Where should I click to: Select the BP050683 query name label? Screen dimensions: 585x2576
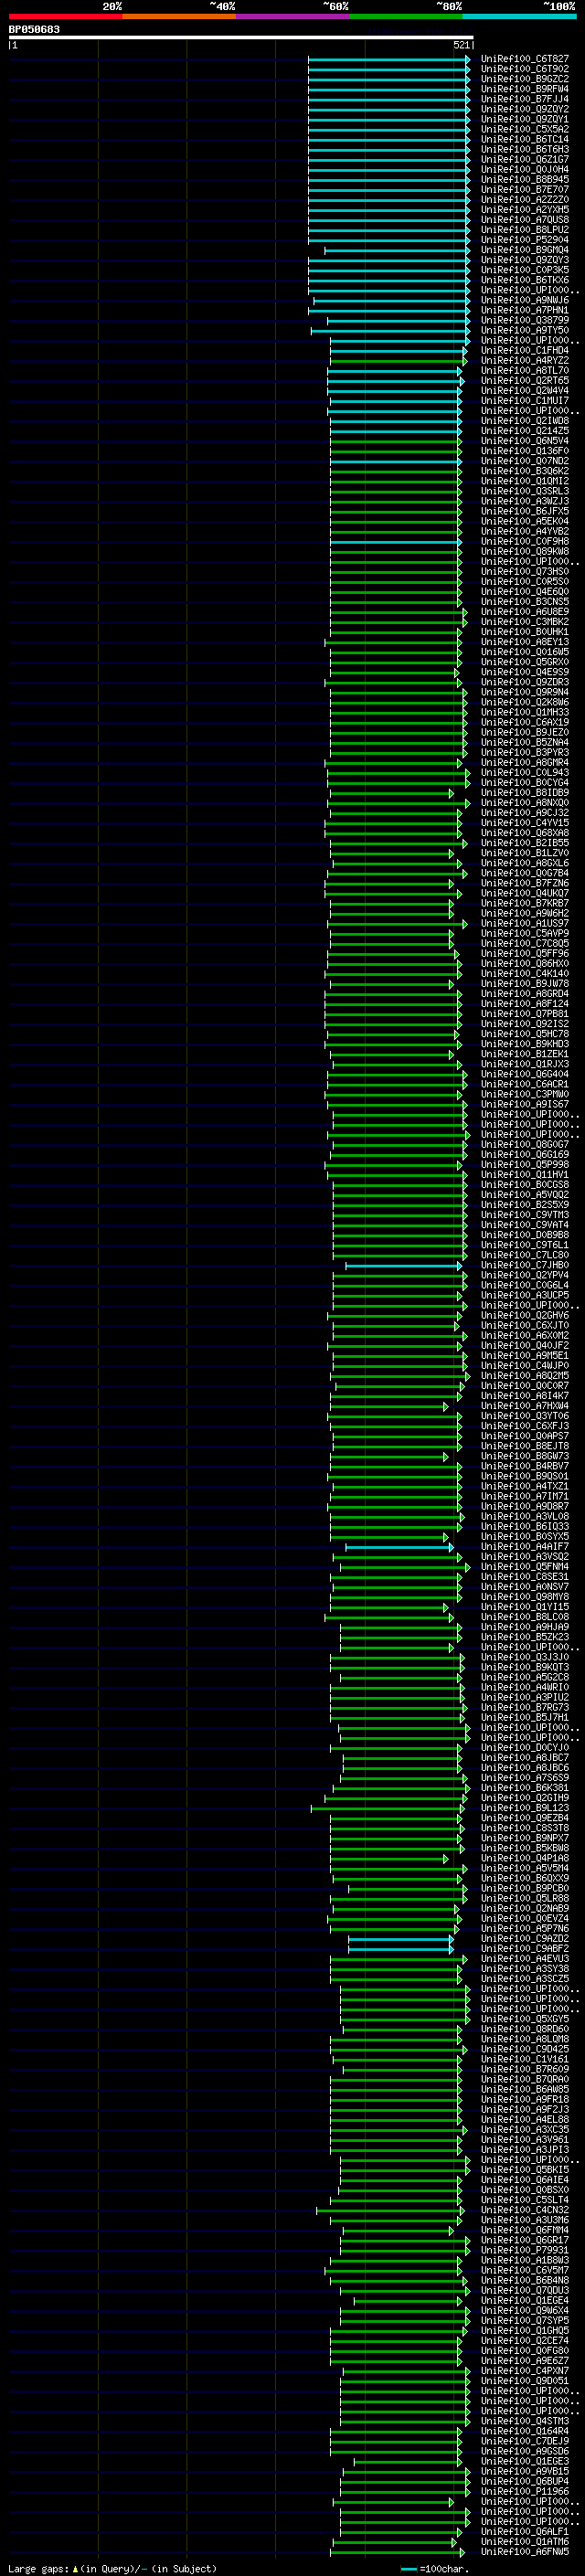pos(34,29)
